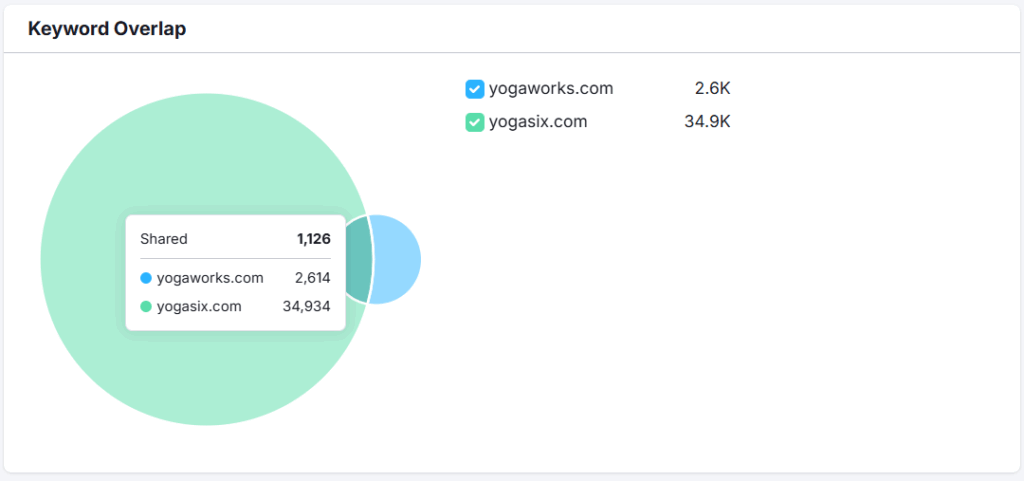Click the yogasix.com legend label
The image size is (1024, 481).
pyautogui.click(x=538, y=122)
